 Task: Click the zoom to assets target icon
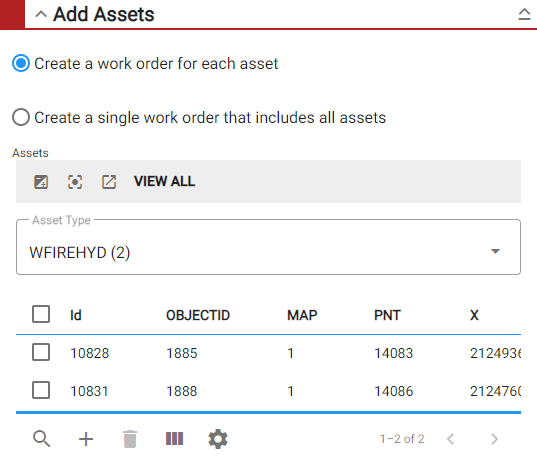tap(75, 182)
